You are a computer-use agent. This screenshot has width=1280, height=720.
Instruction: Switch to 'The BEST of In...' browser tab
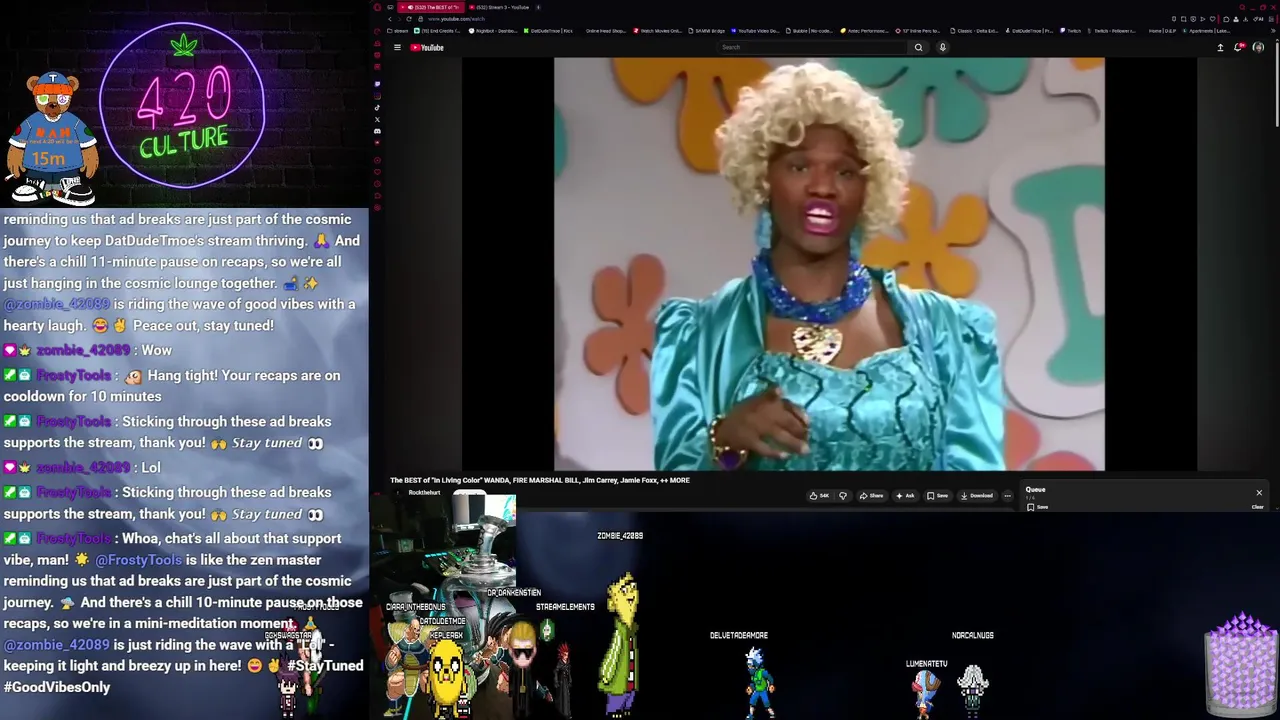click(x=430, y=7)
